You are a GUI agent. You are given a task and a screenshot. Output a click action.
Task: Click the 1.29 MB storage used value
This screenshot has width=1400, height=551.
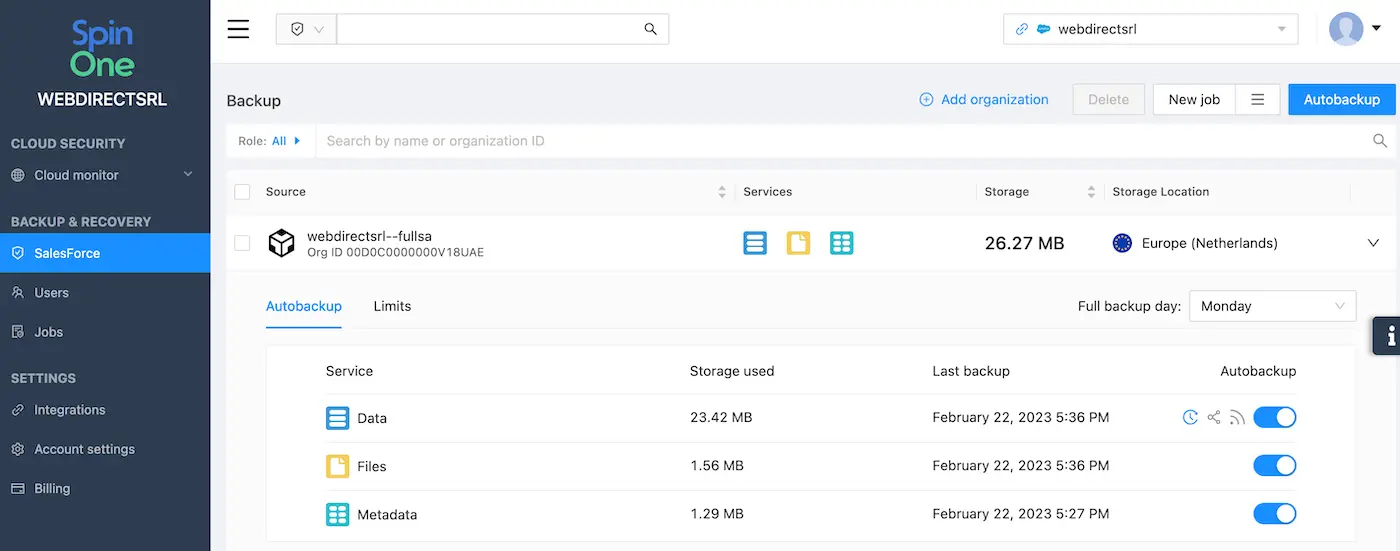click(717, 514)
